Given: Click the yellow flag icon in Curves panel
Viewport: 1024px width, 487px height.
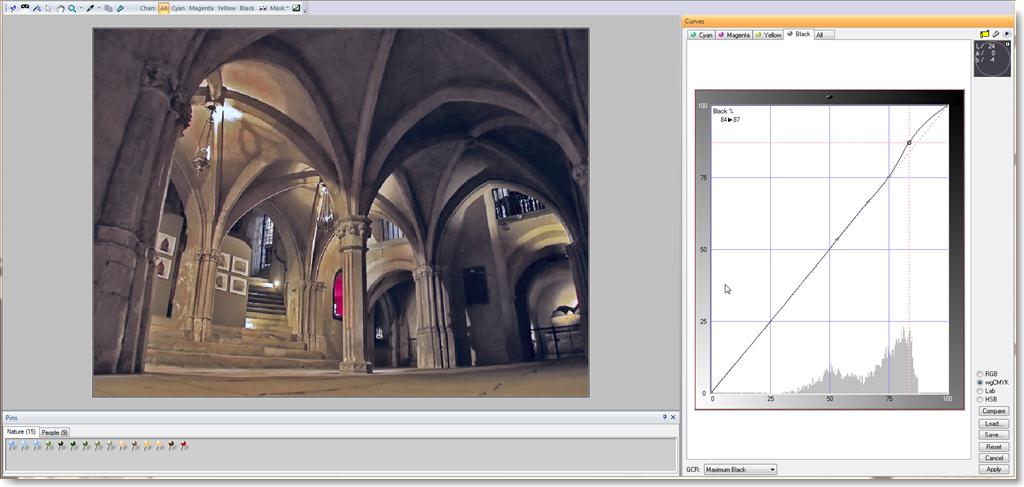Looking at the screenshot, I should click(x=984, y=34).
